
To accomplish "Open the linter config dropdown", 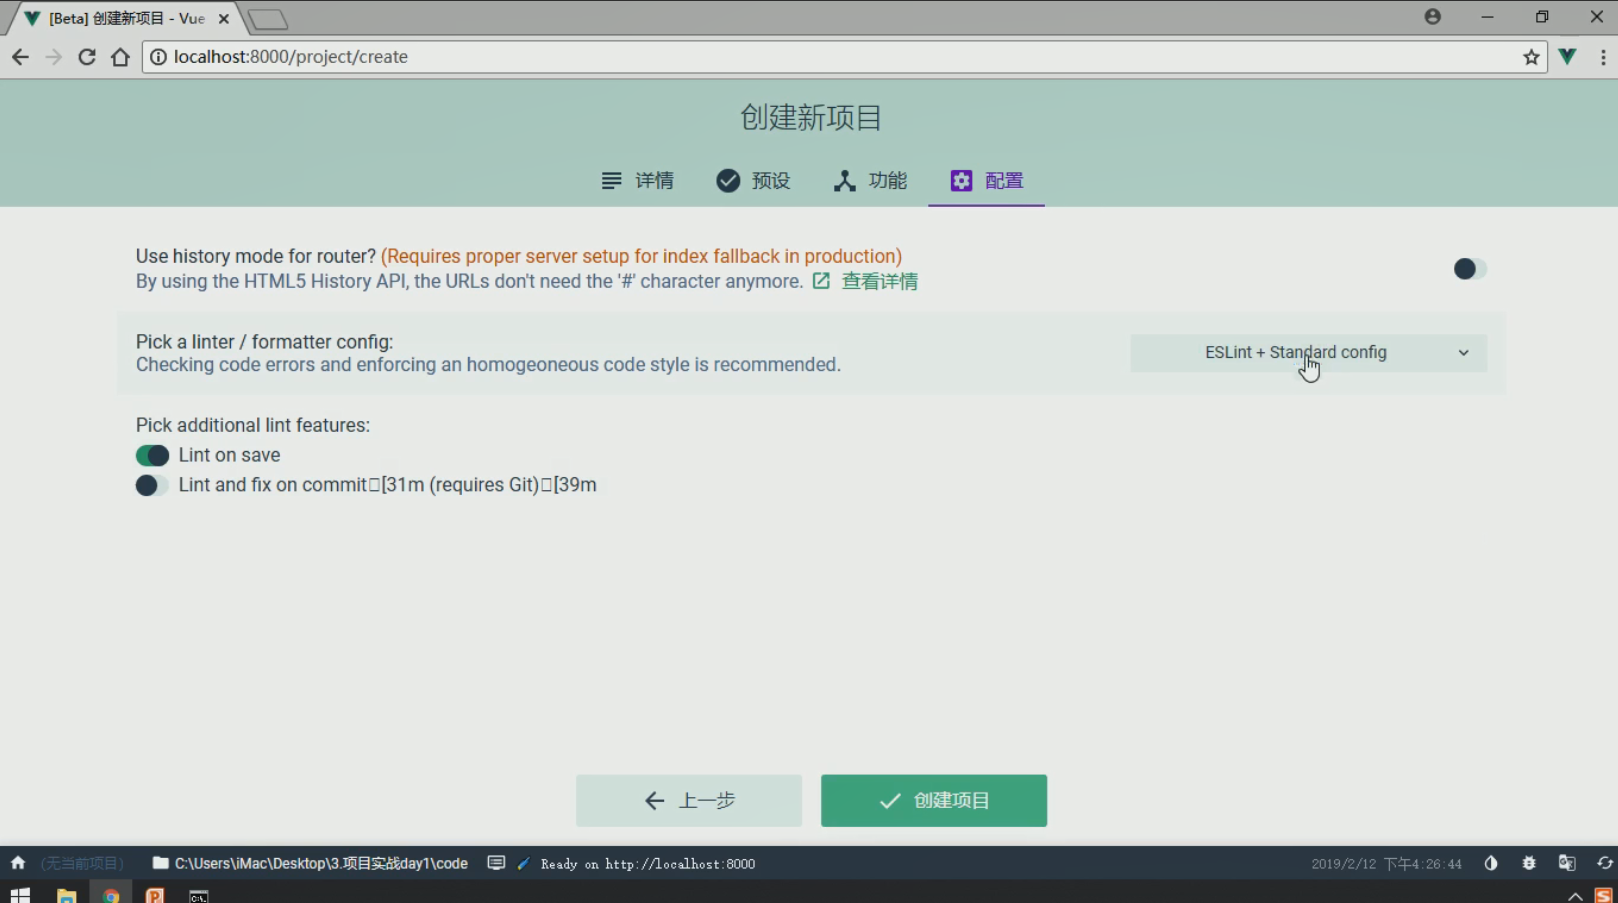I will 1308,352.
